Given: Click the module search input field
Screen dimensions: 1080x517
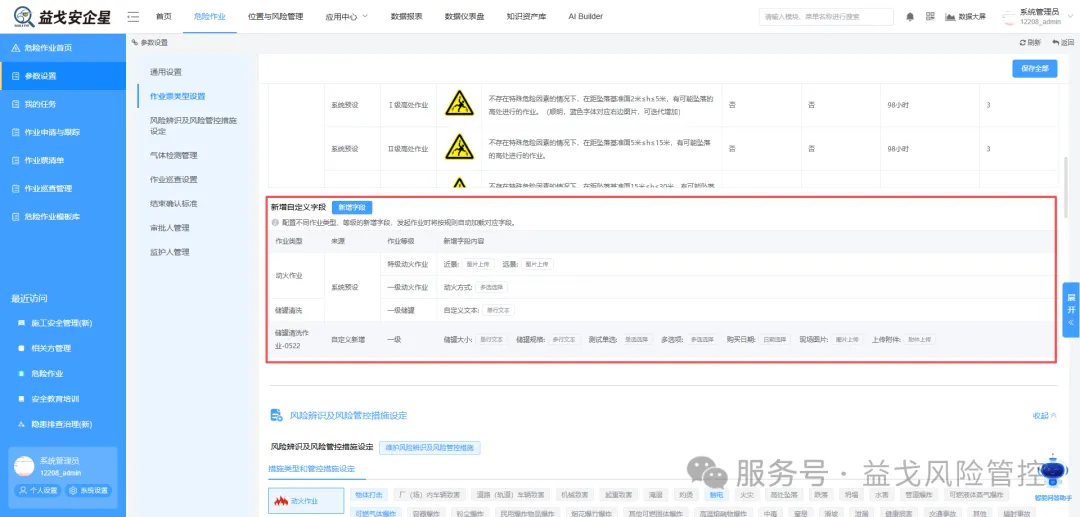Looking at the screenshot, I should coord(826,17).
